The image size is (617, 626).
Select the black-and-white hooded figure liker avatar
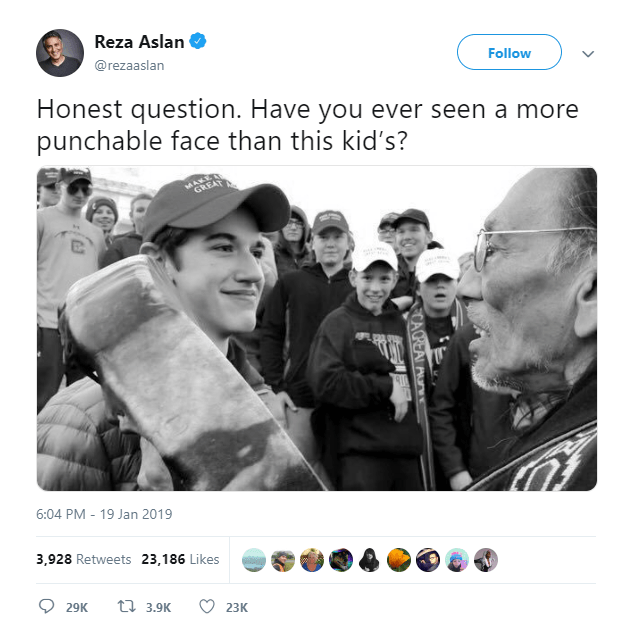(x=370, y=560)
